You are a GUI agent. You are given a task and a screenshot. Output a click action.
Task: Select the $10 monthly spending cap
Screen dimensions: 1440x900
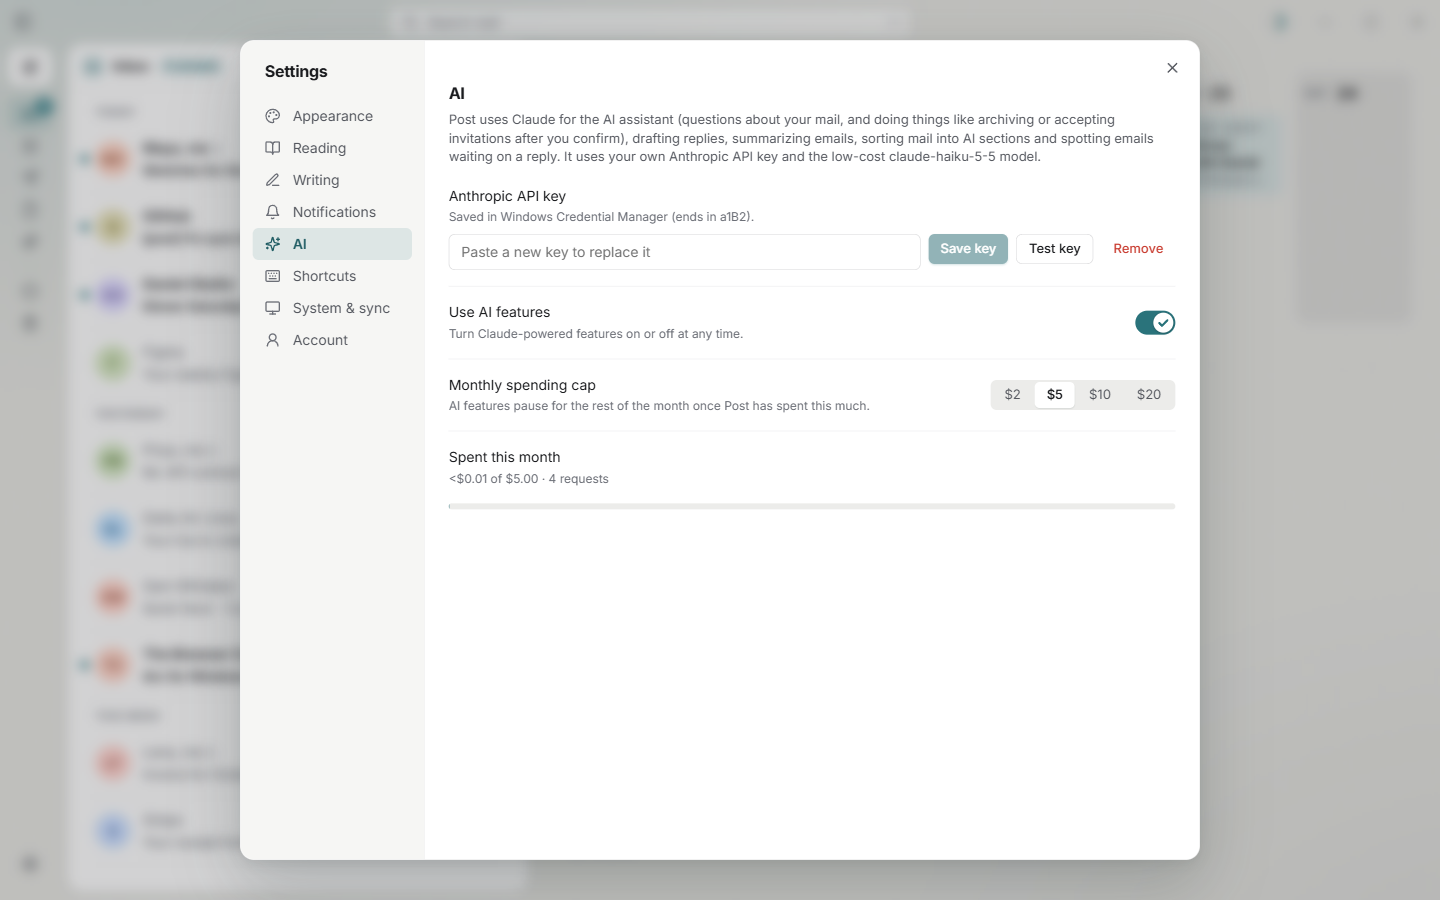click(1100, 395)
